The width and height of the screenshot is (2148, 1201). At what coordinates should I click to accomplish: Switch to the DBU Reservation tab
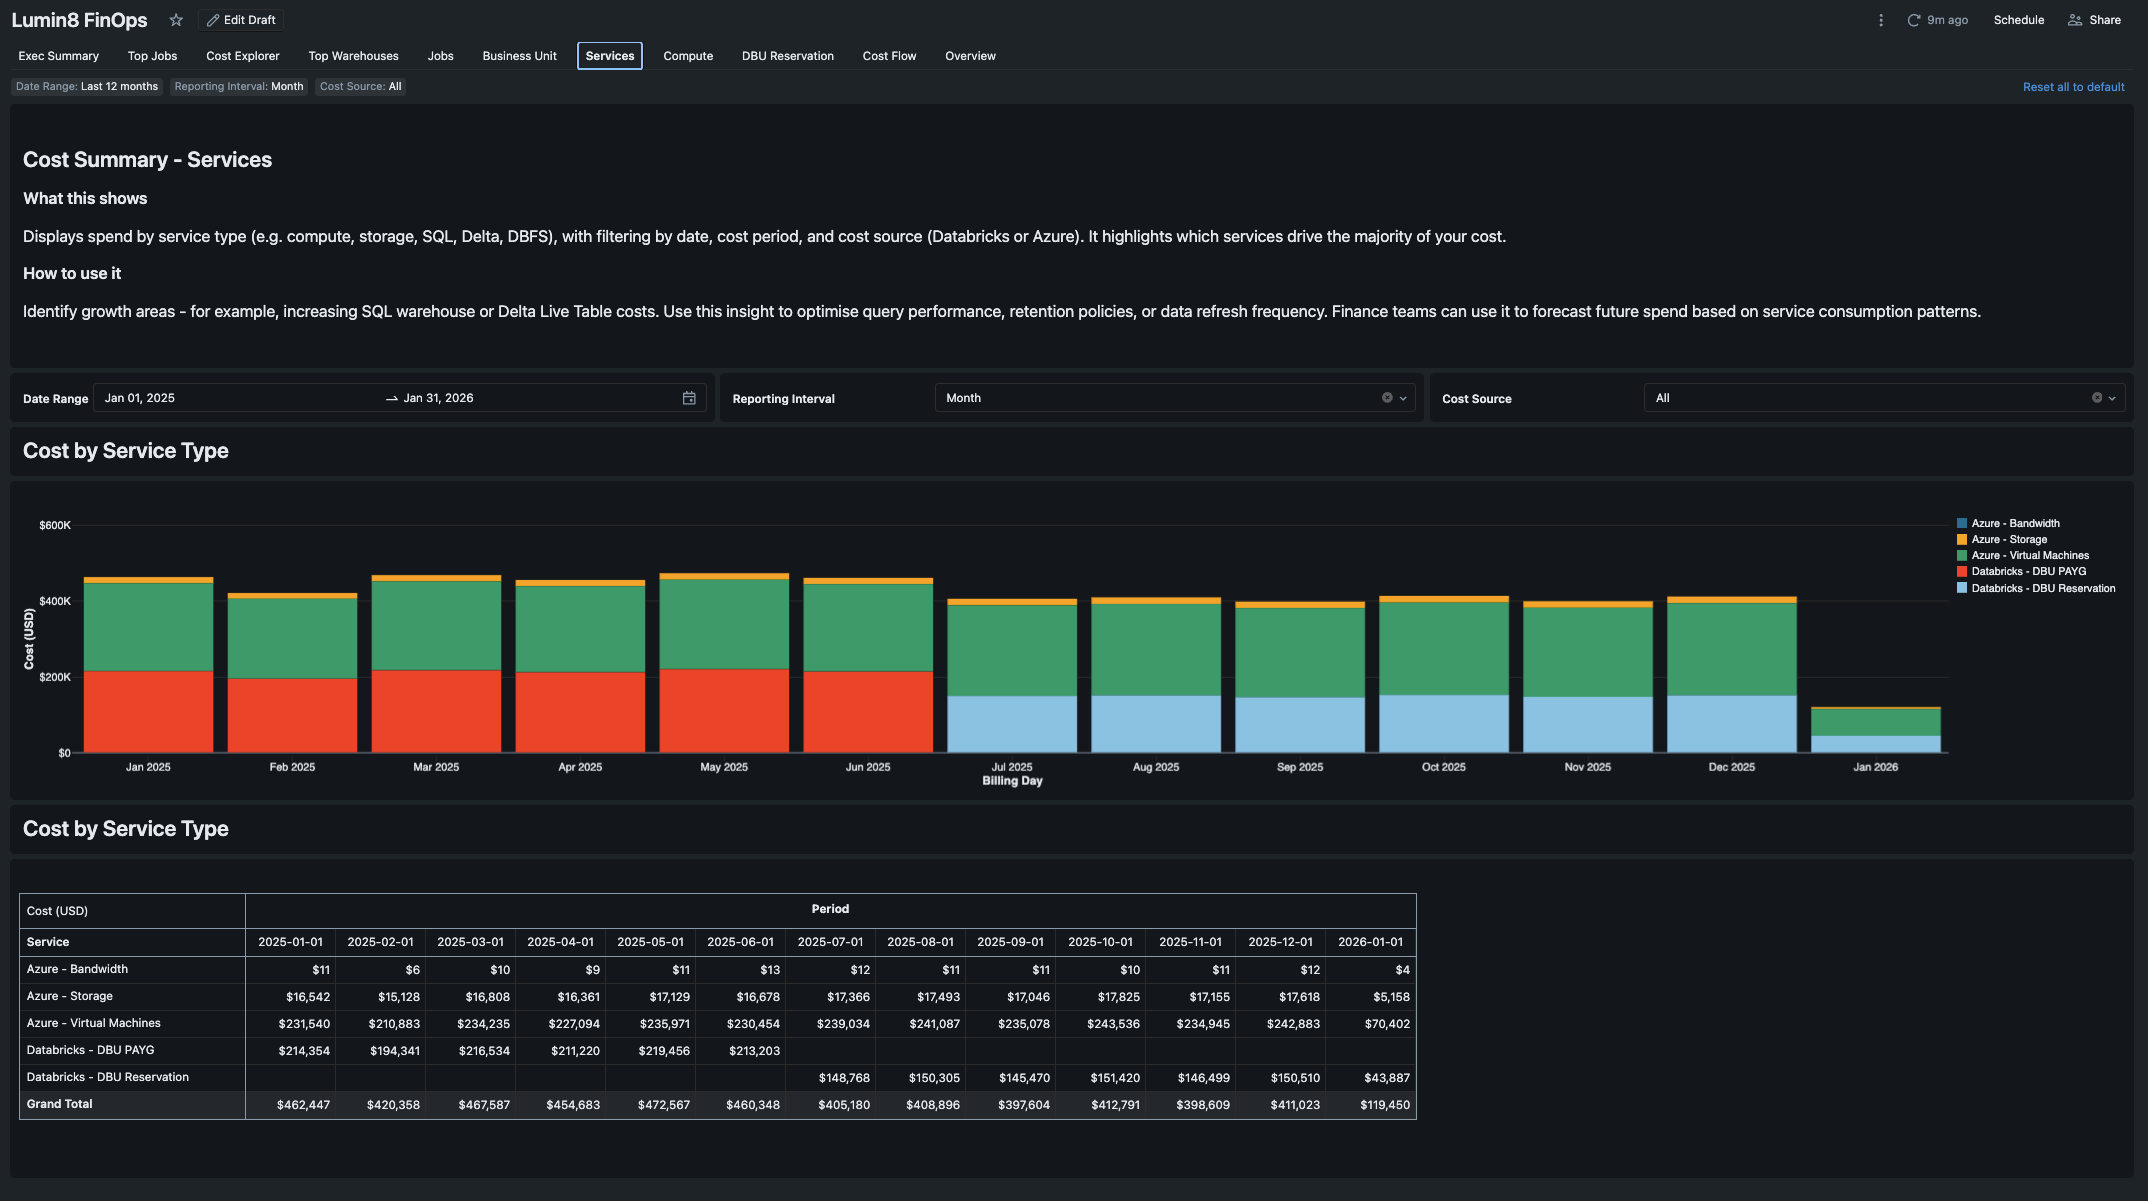[x=787, y=56]
